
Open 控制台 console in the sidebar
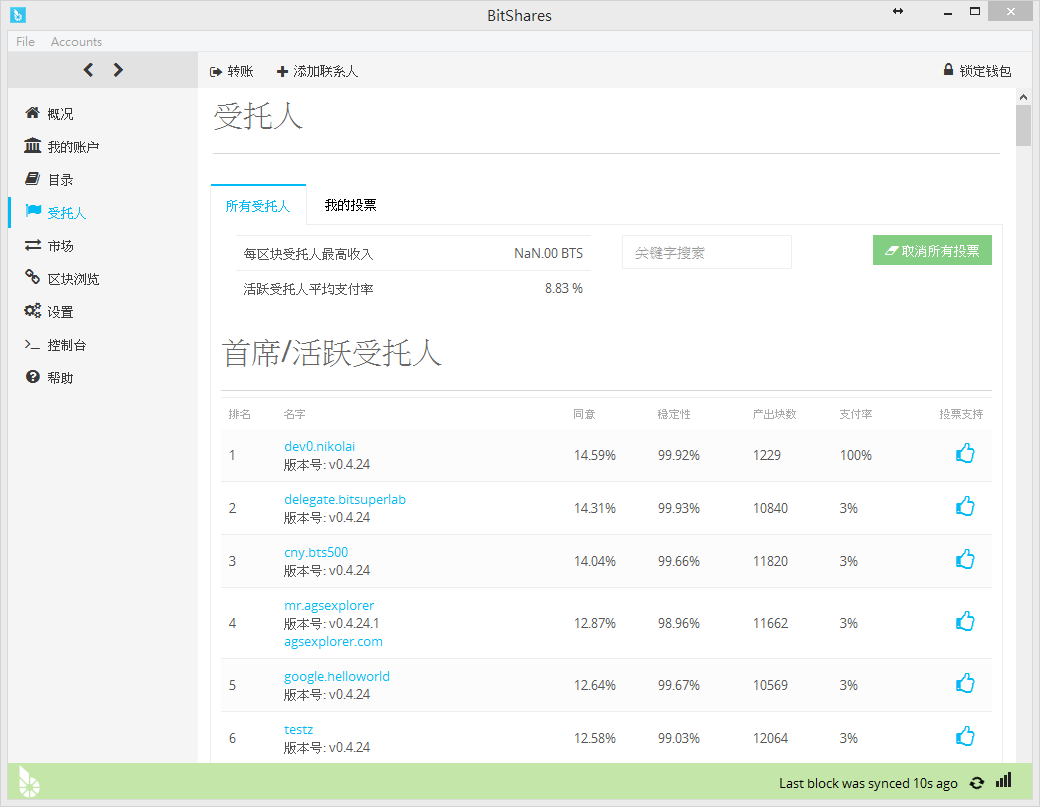(x=56, y=345)
